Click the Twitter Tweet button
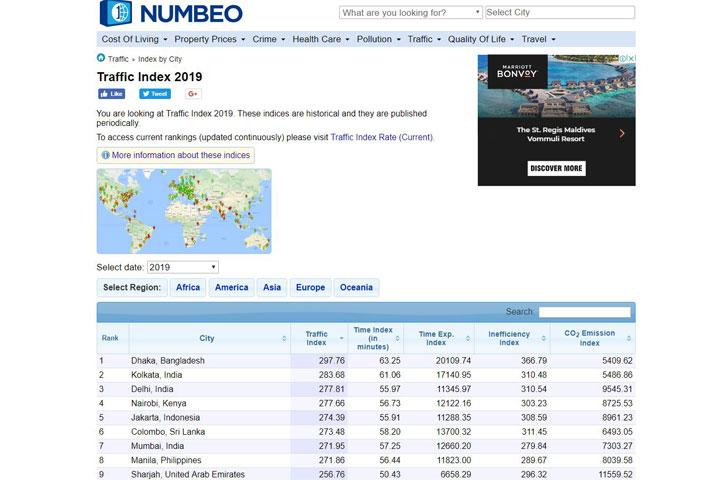Image resolution: width=720 pixels, height=480 pixels. click(x=155, y=94)
